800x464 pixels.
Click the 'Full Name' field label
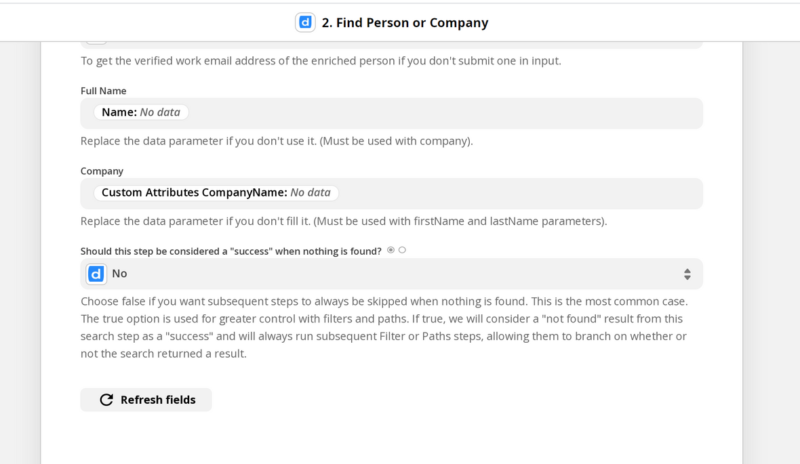click(x=104, y=91)
